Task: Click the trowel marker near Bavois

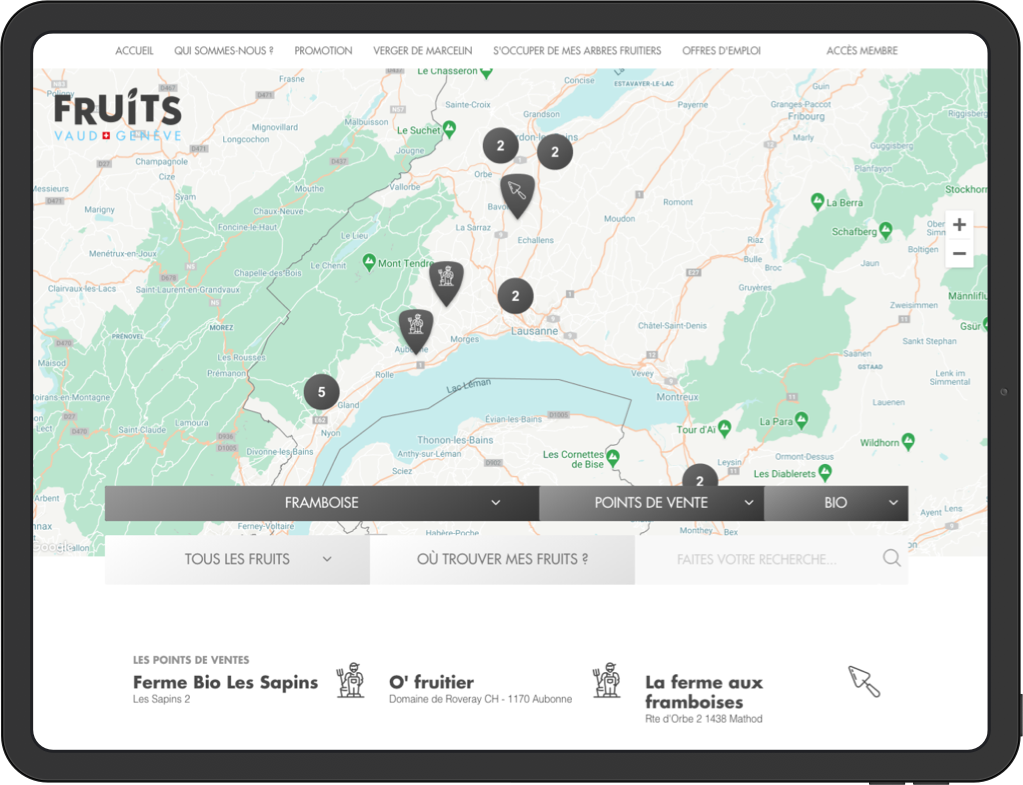Action: click(517, 195)
